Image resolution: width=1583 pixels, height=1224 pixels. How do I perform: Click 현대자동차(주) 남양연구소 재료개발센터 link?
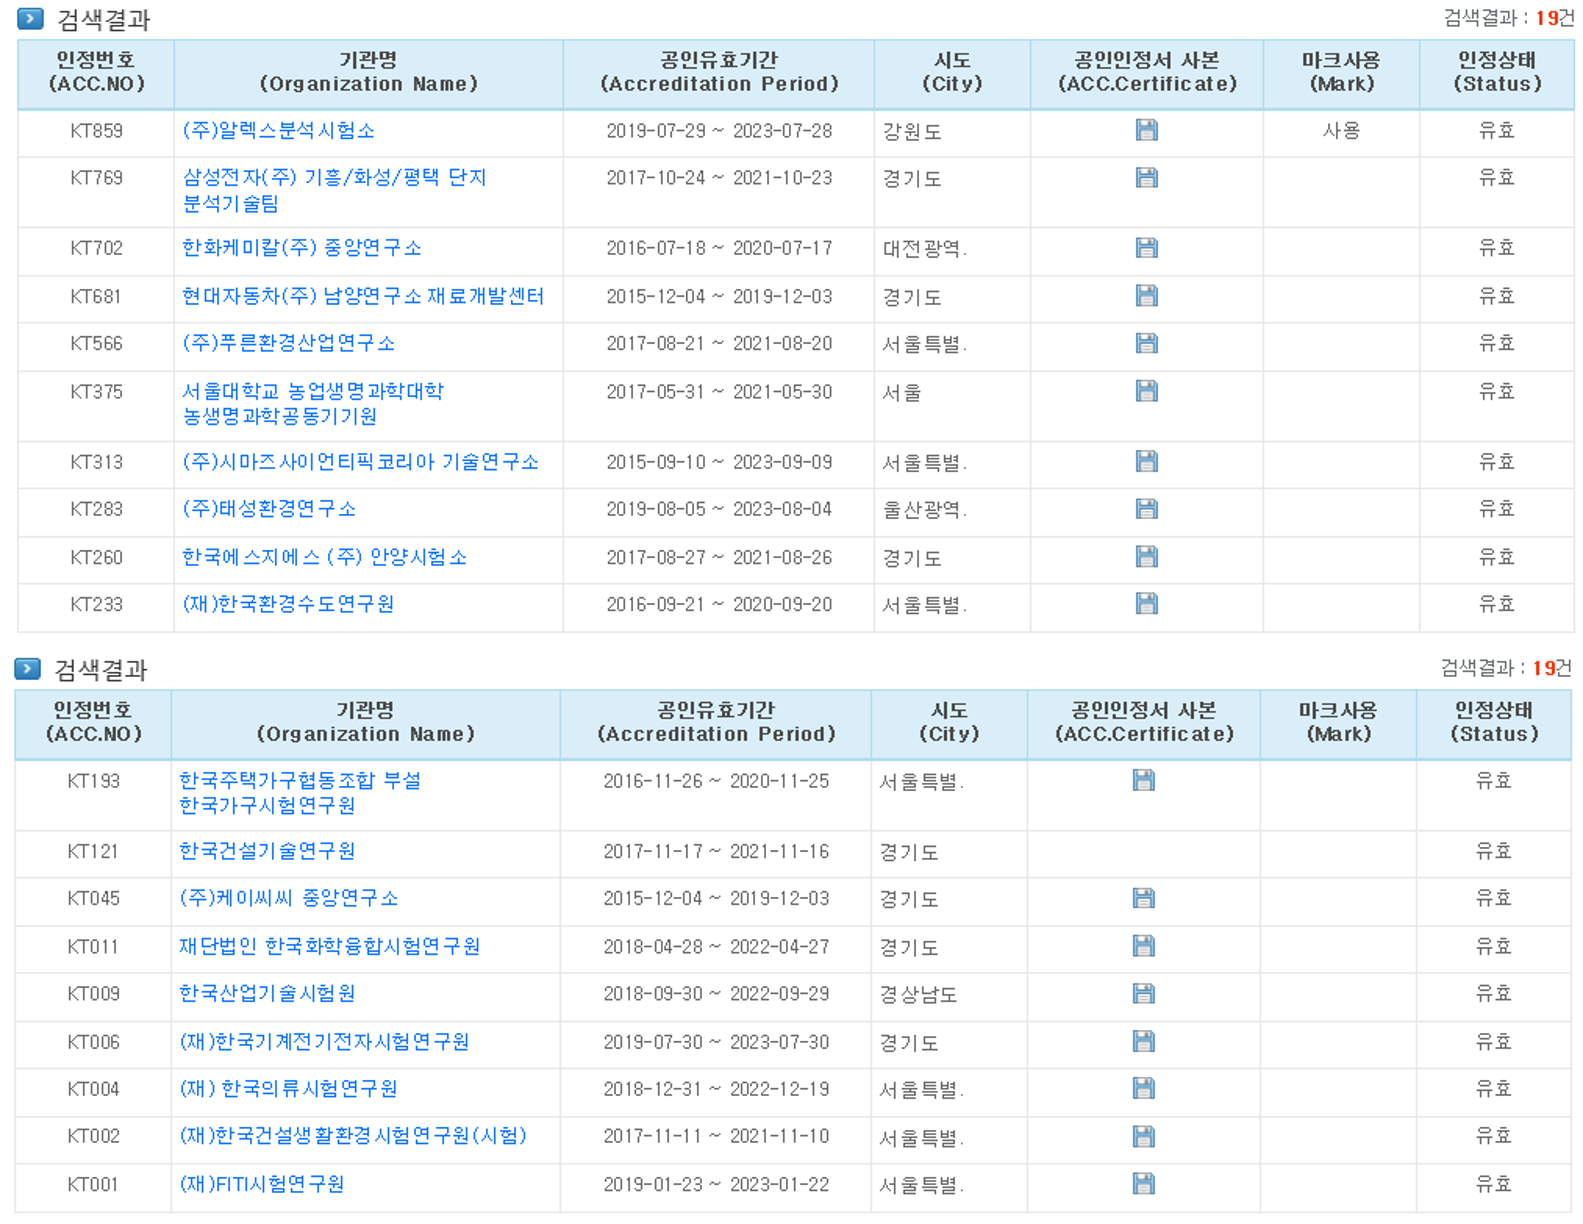coord(362,296)
